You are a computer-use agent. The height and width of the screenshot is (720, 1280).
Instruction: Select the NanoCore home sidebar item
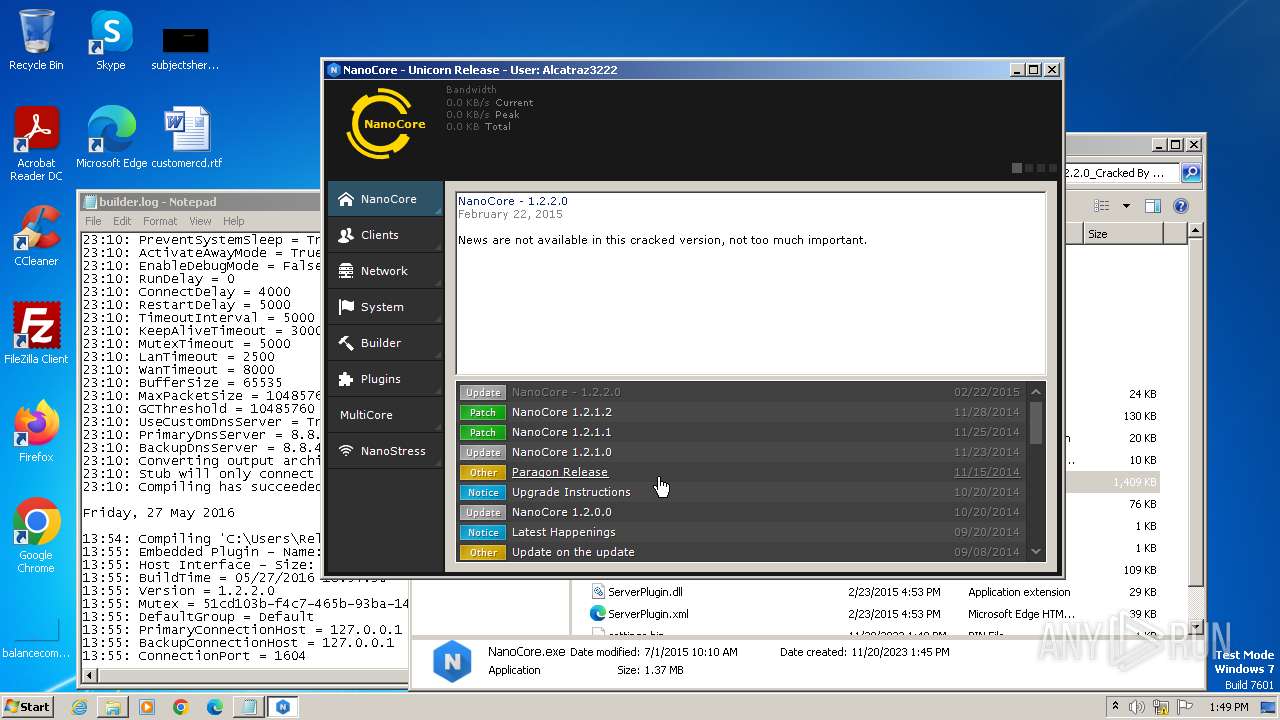385,199
